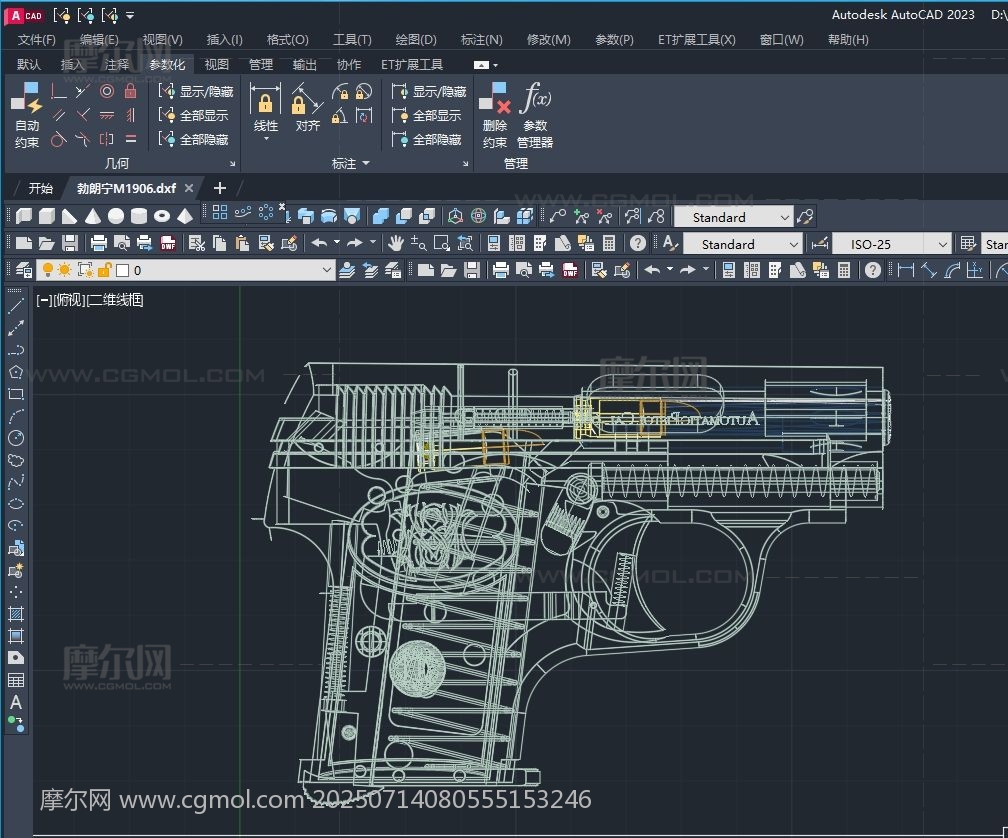This screenshot has height=838, width=1008.
Task: Toggle dimensional constraints 显示/隐藏
Action: coord(429,91)
